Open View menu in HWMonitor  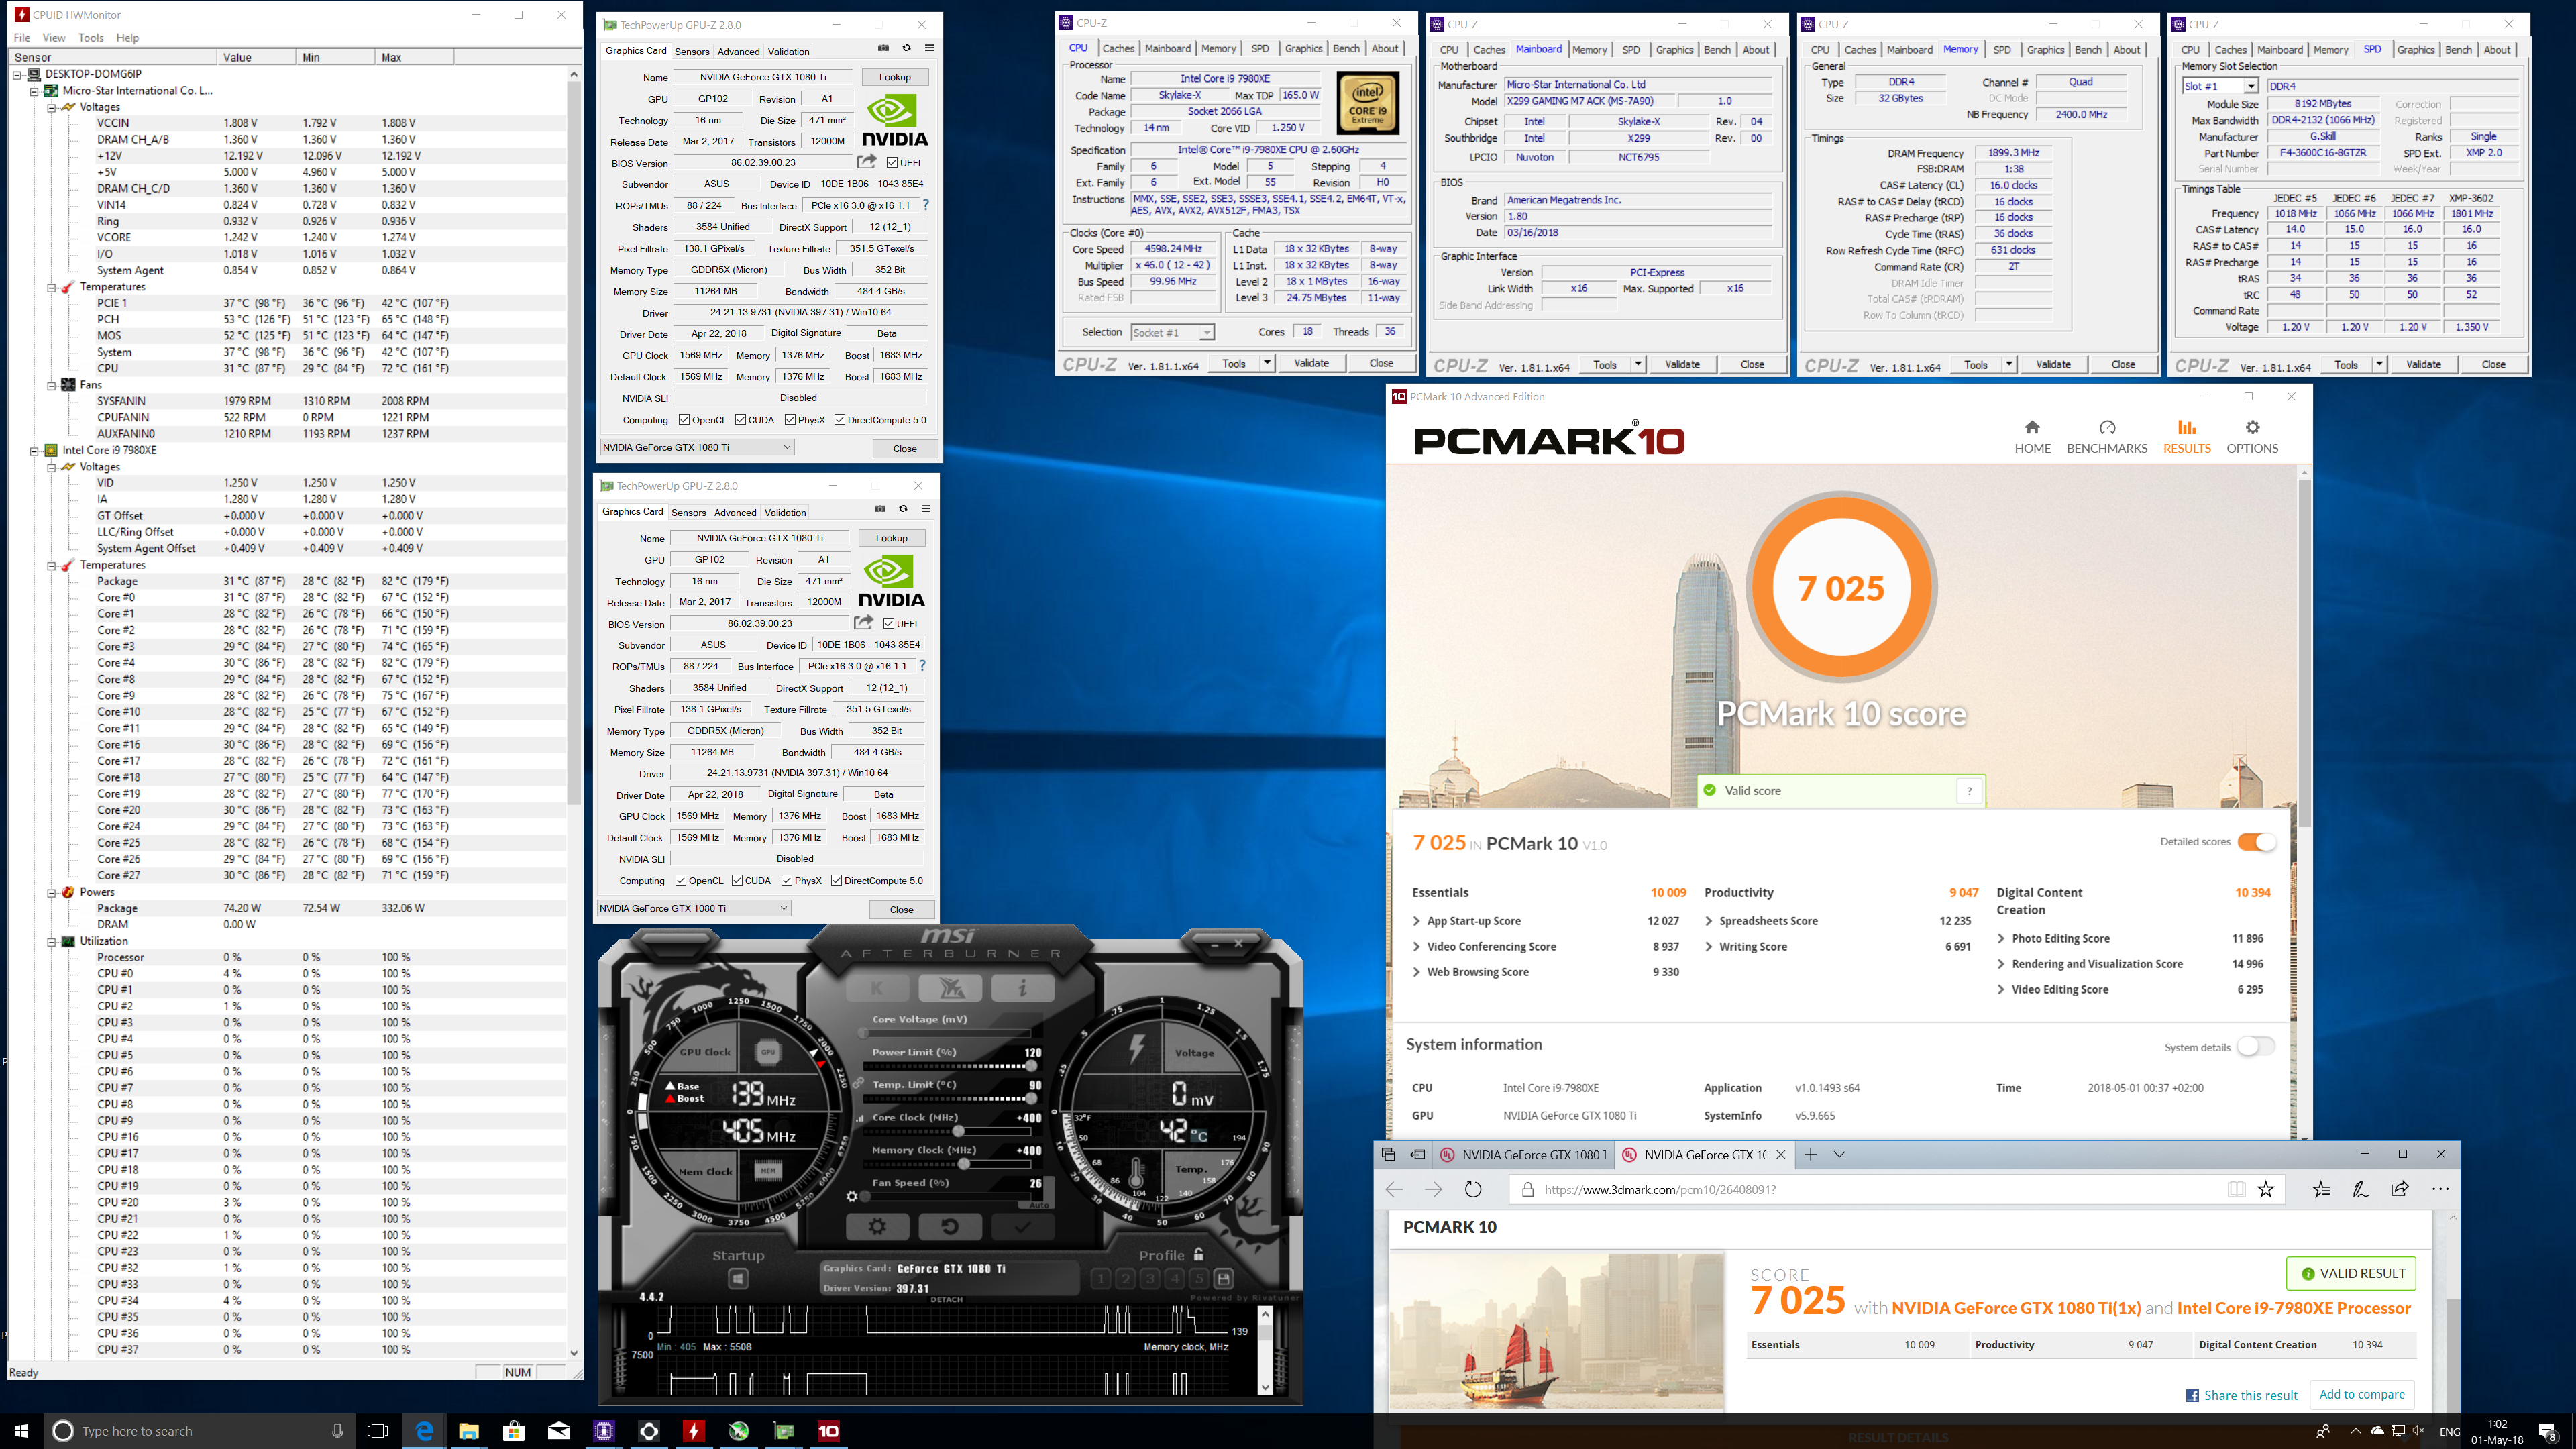pyautogui.click(x=54, y=37)
